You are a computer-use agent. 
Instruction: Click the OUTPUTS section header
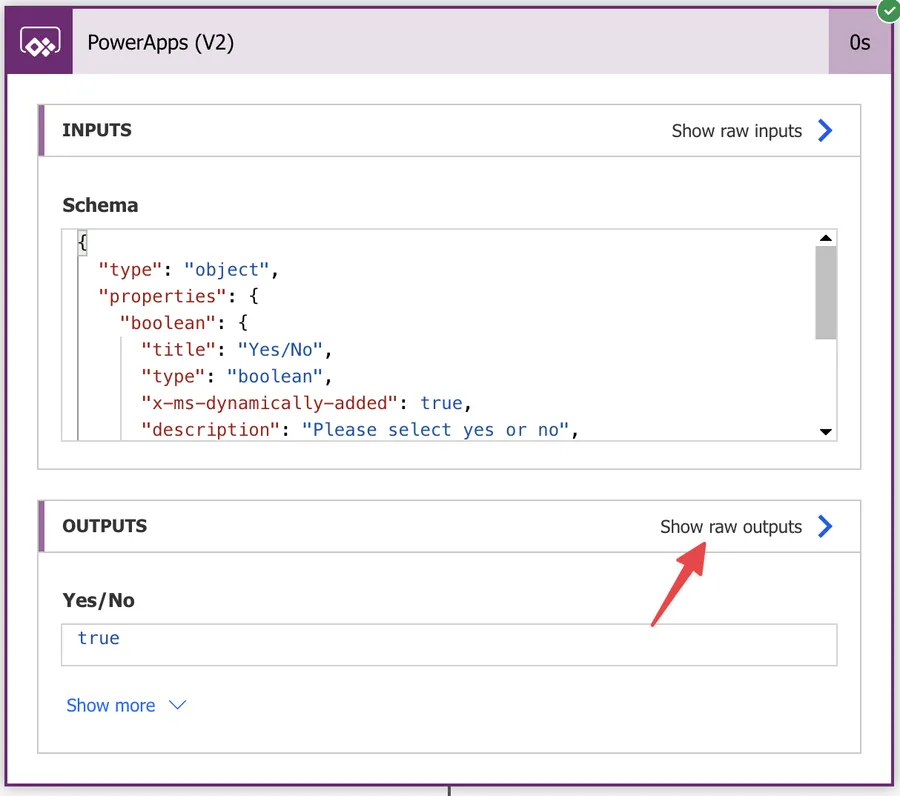(104, 526)
